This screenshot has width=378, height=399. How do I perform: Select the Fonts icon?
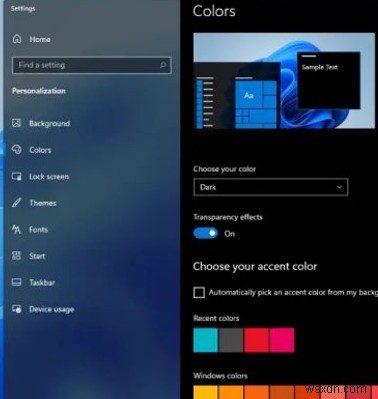pos(17,229)
